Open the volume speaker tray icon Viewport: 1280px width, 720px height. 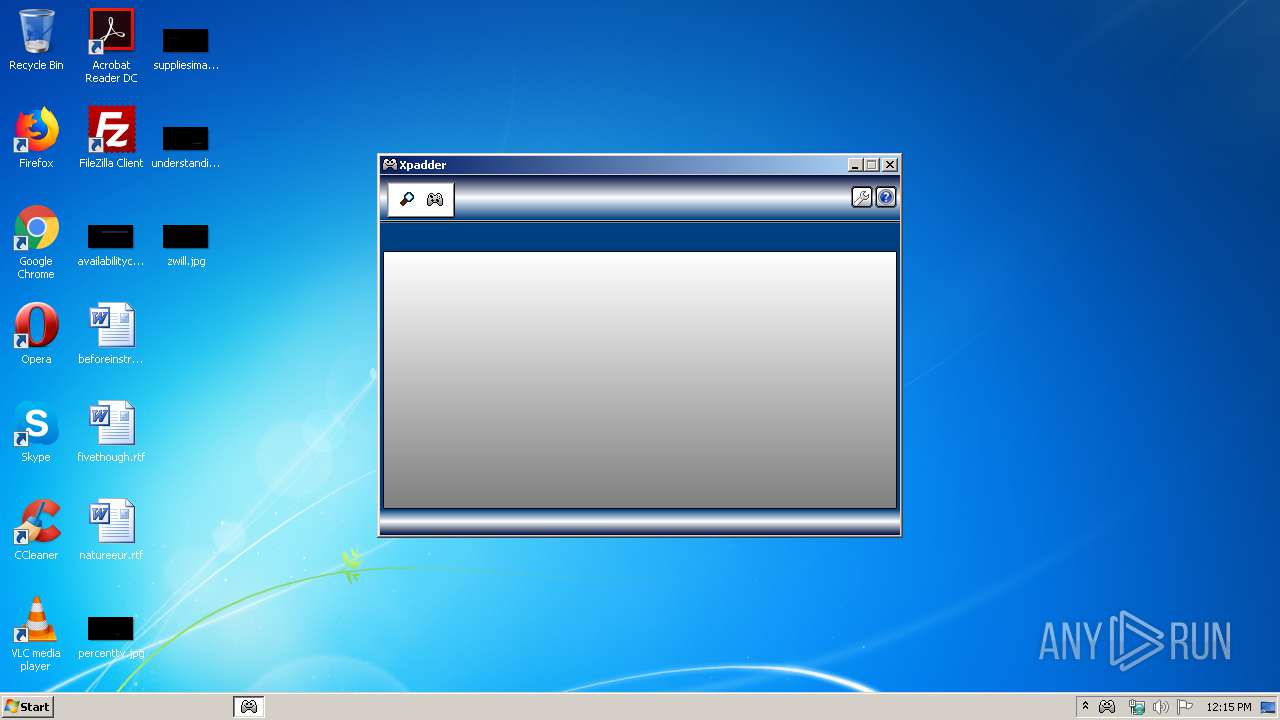[x=1160, y=706]
